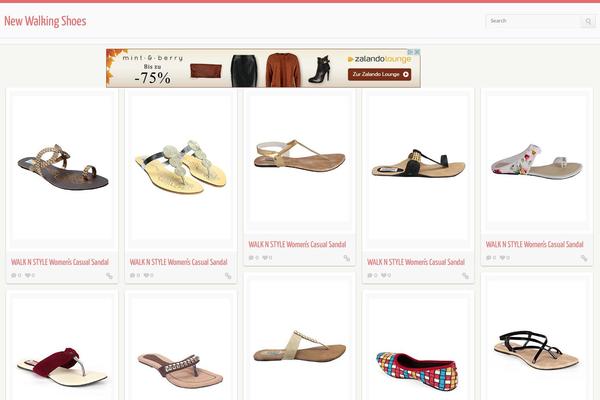The image size is (600, 400).
Task: Click the link icon on the dark brown toe-ring sandal card
Action: pyautogui.click(x=109, y=276)
